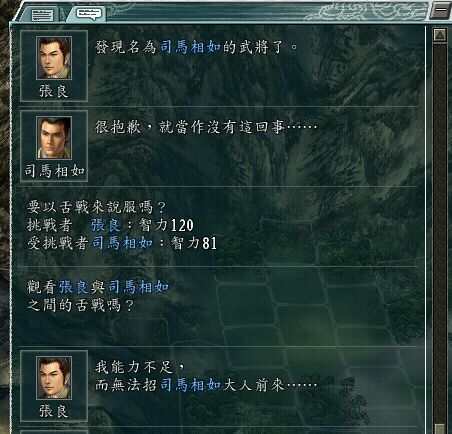Image resolution: width=452 pixels, height=434 pixels.
Task: Click 張良 in the 觀看 debate line
Action: 74,287
